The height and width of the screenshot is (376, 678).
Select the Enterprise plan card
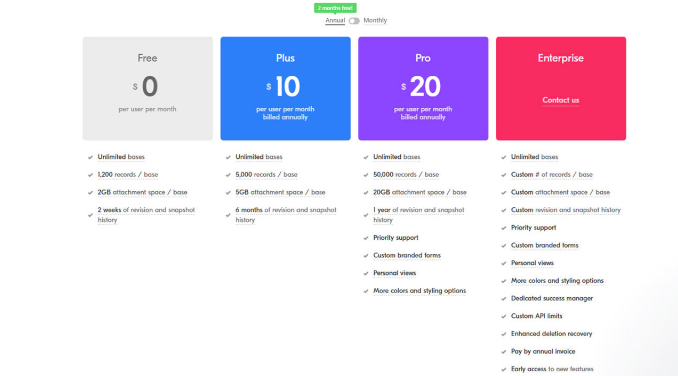561,89
